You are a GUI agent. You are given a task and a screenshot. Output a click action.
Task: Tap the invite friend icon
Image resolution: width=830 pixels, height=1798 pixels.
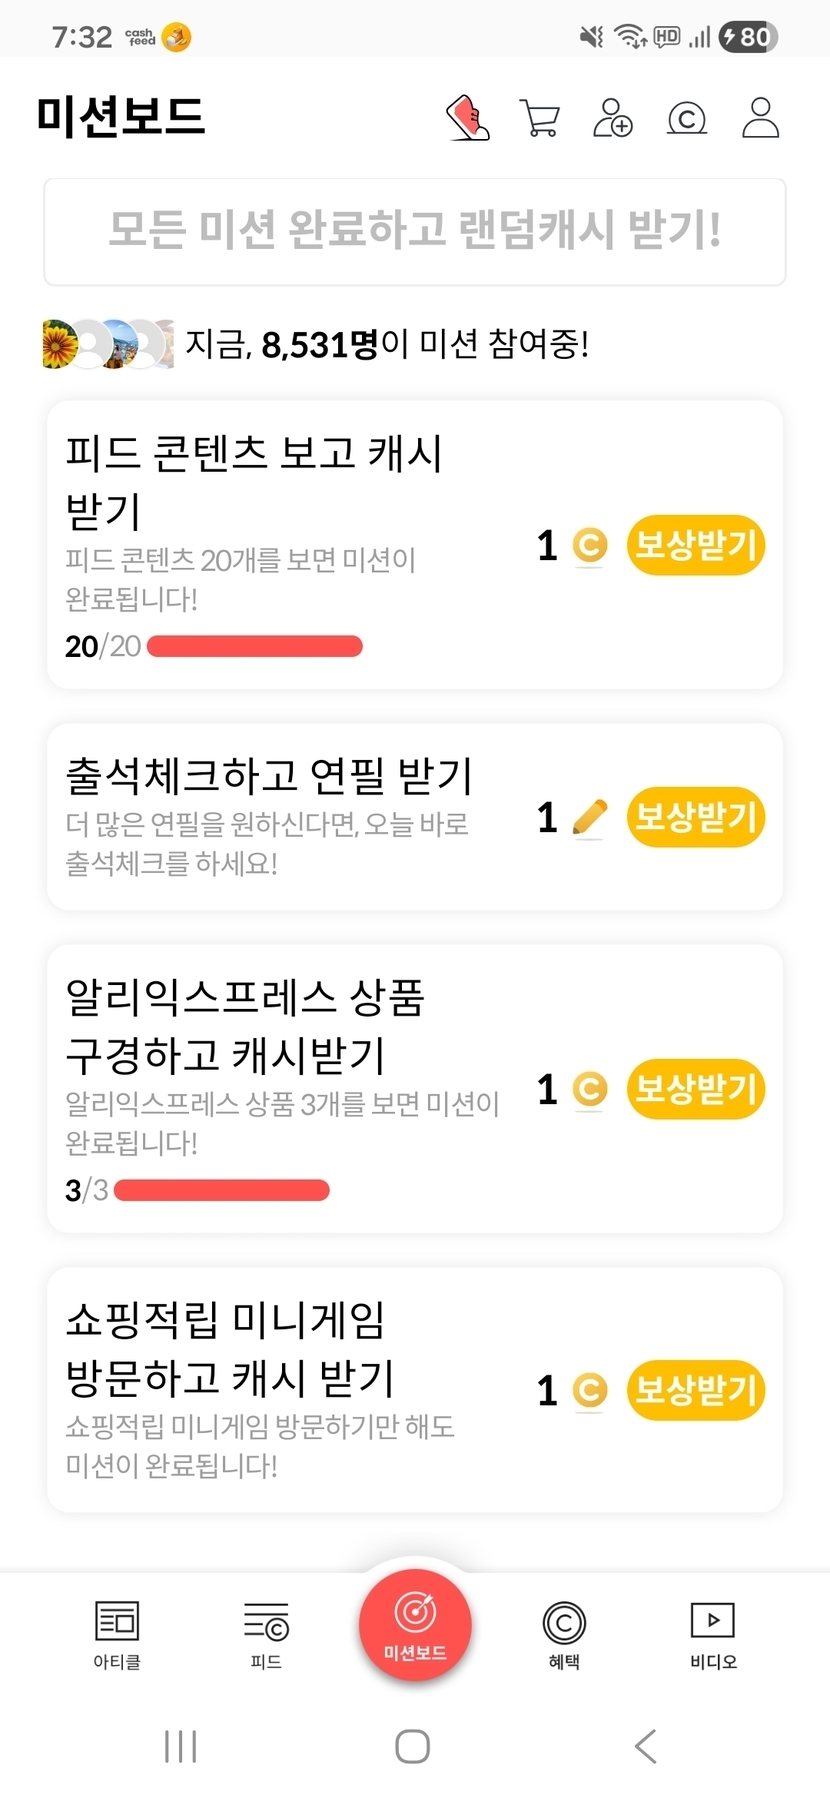click(x=612, y=118)
